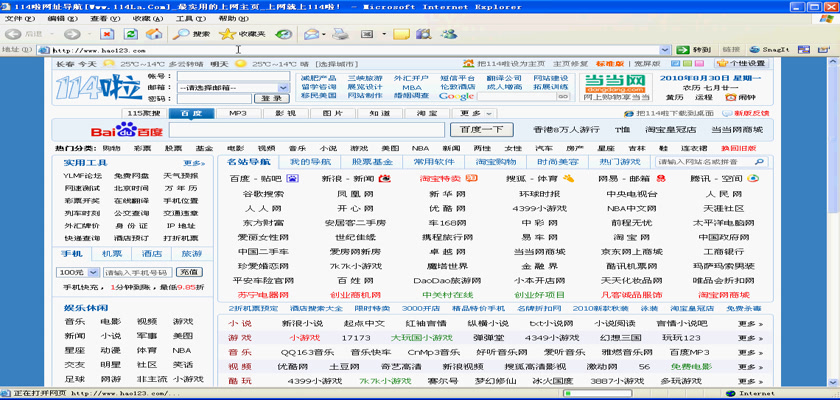The image size is (840, 400).
Task: Open the Back button history dropdown arrow
Action: (x=51, y=34)
